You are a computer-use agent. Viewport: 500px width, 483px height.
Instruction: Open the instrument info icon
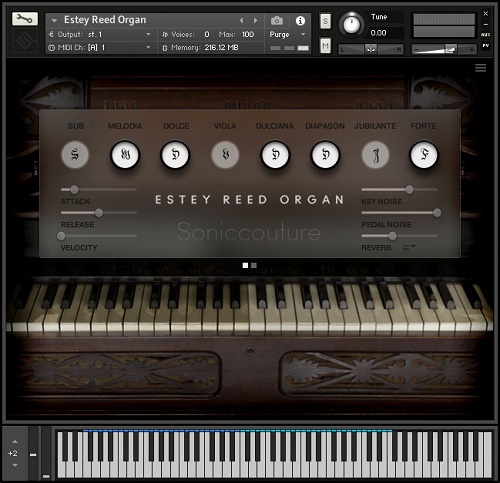coord(300,21)
